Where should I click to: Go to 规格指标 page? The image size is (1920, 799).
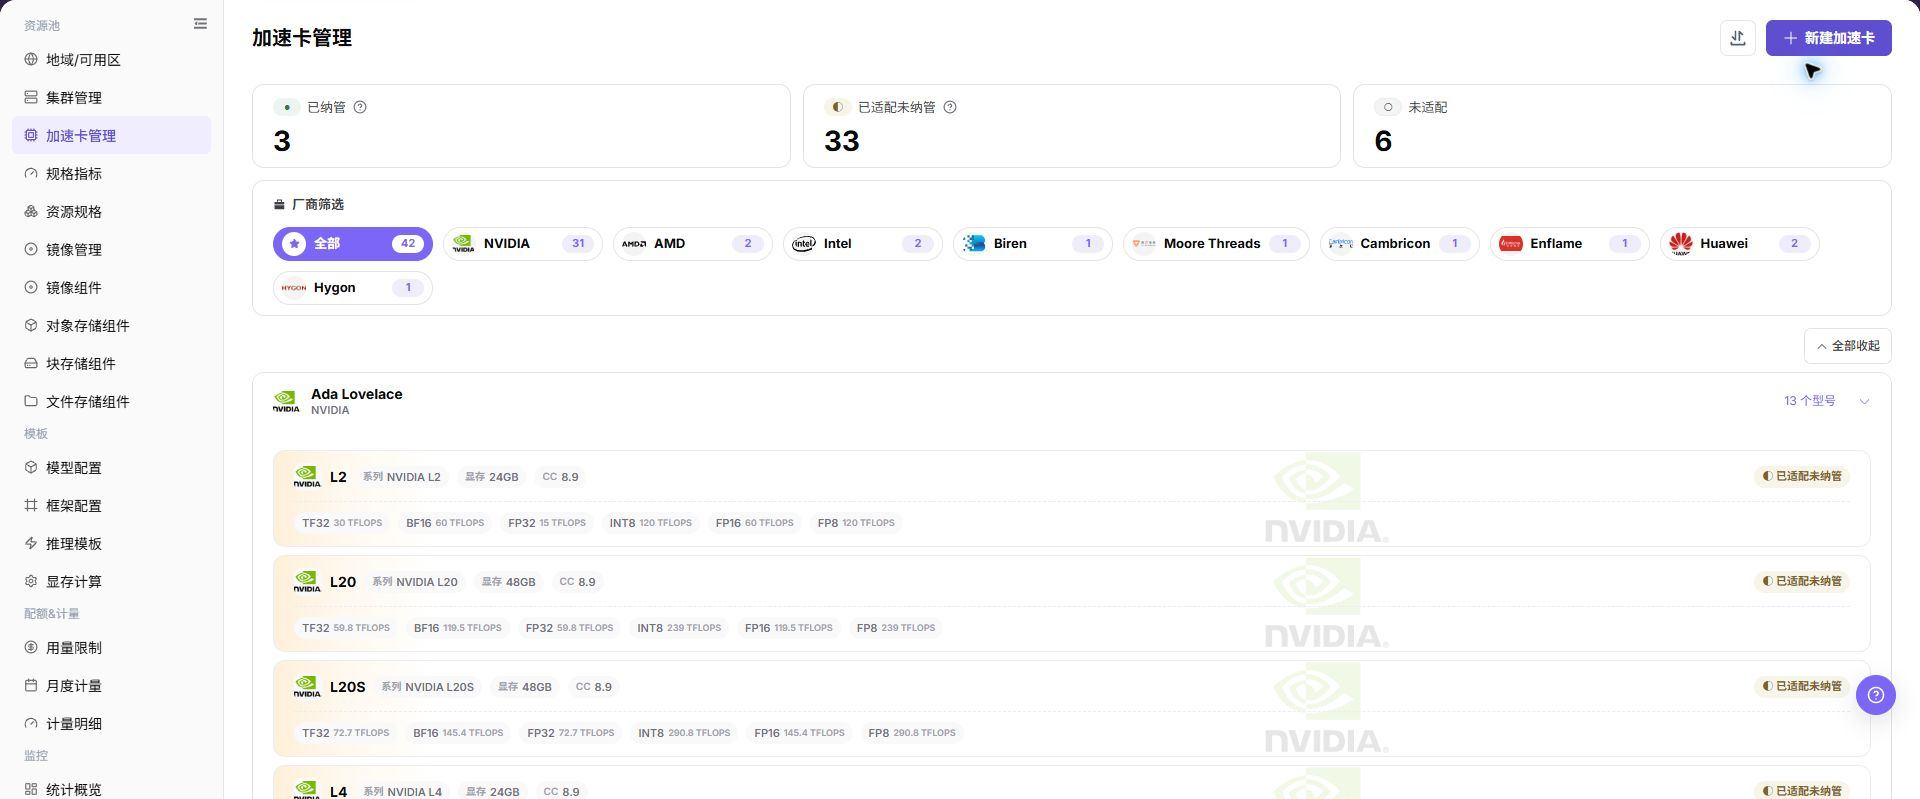(111, 174)
